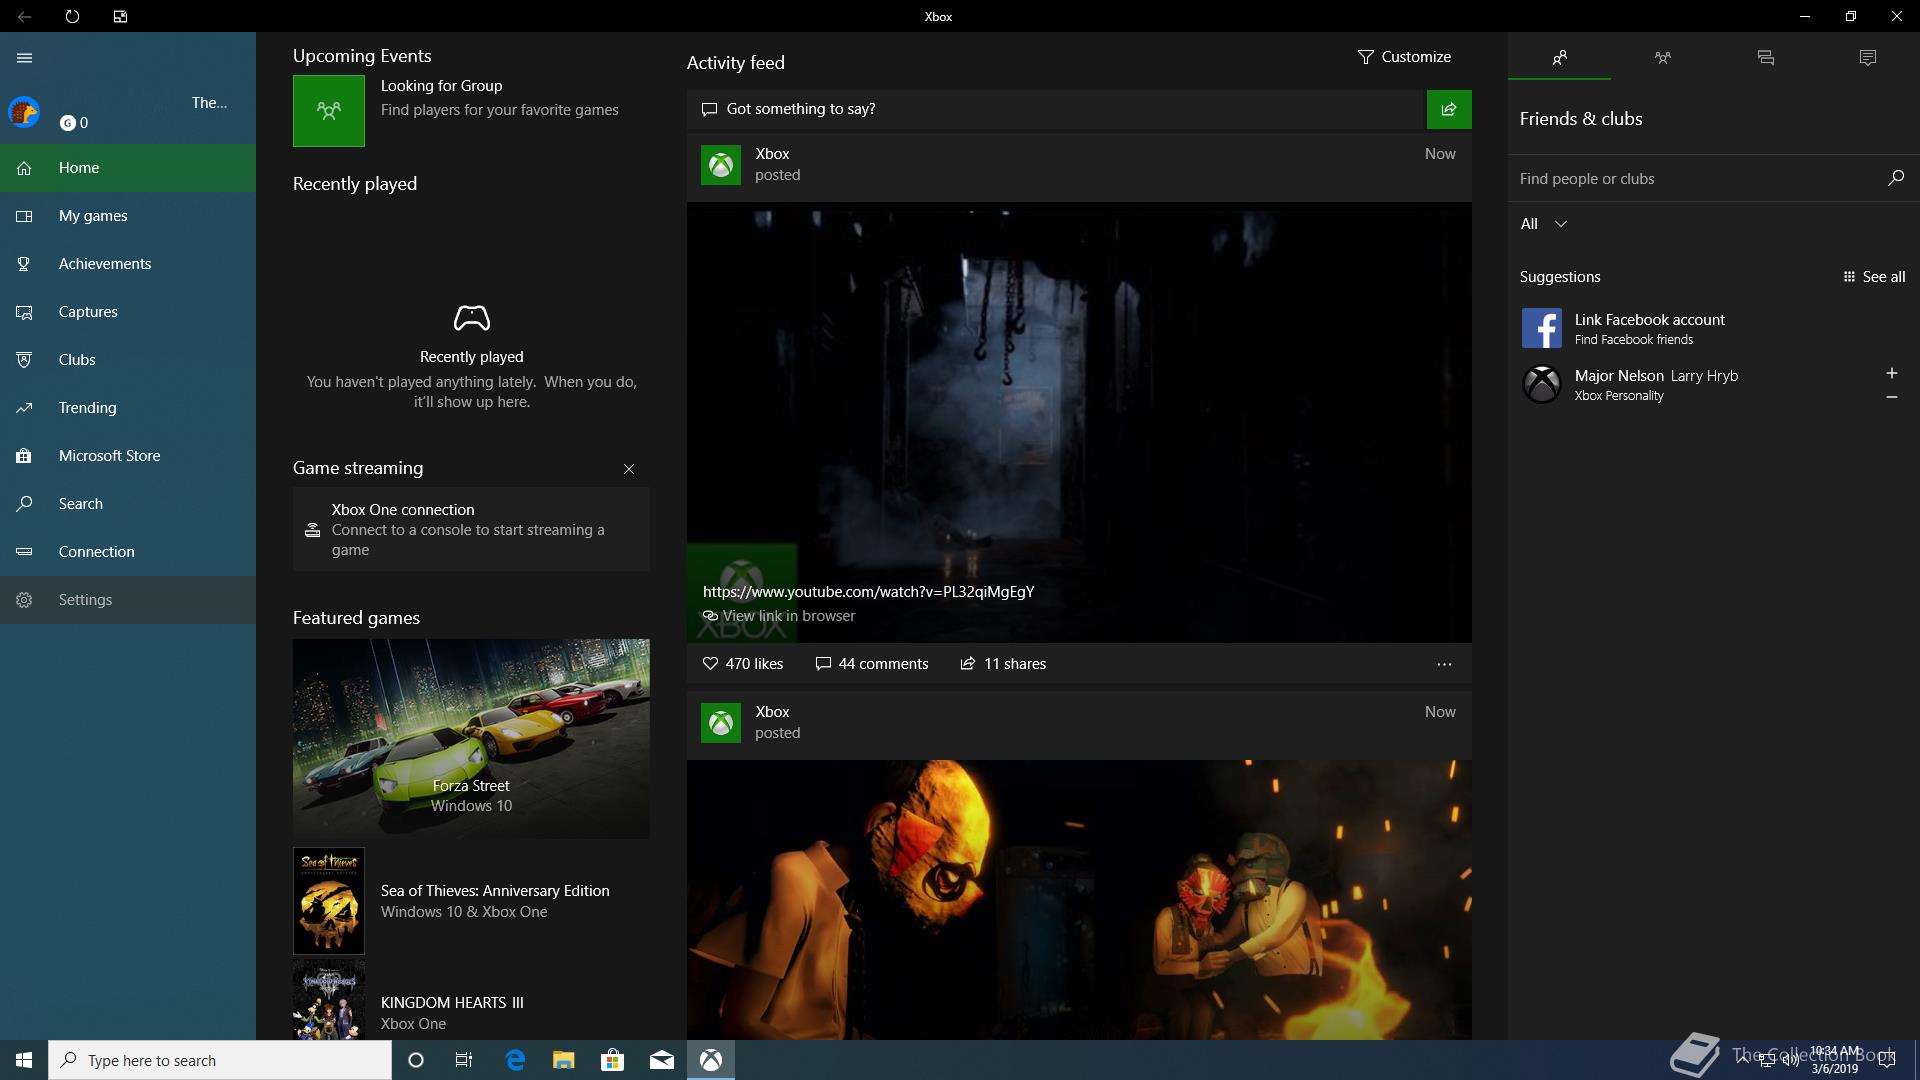Open the Looking for Group tile
1920x1080 pixels.
pyautogui.click(x=329, y=111)
